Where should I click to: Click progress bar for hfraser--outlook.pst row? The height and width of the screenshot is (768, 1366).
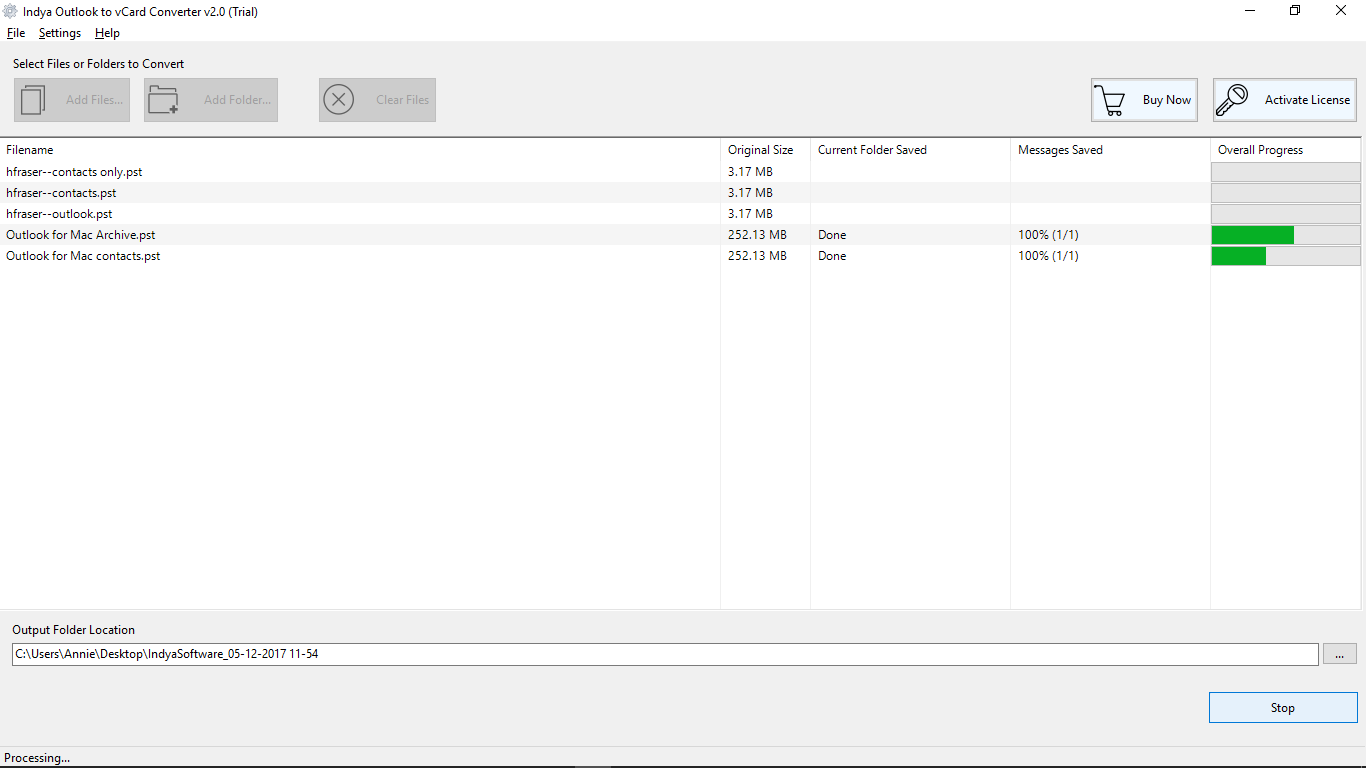(x=1286, y=214)
